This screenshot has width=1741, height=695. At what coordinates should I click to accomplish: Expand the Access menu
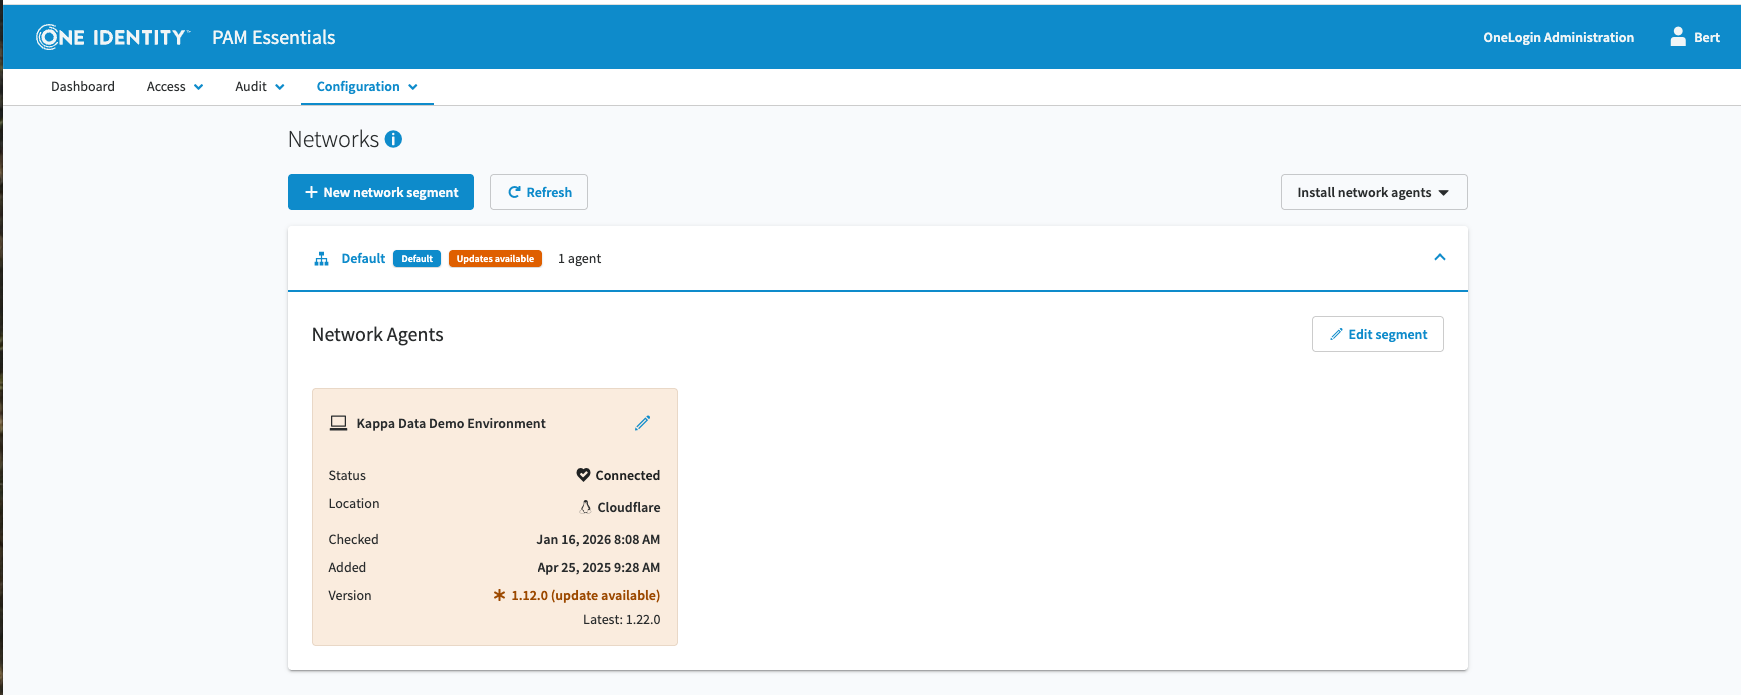175,87
